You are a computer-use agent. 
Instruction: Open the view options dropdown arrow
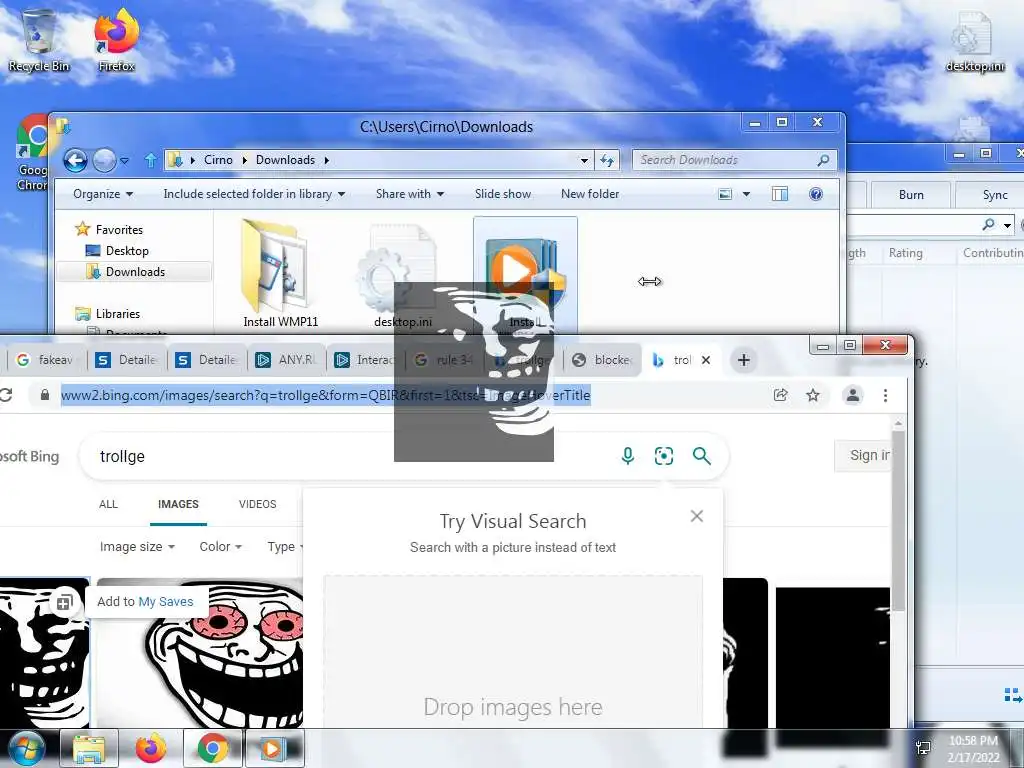746,194
